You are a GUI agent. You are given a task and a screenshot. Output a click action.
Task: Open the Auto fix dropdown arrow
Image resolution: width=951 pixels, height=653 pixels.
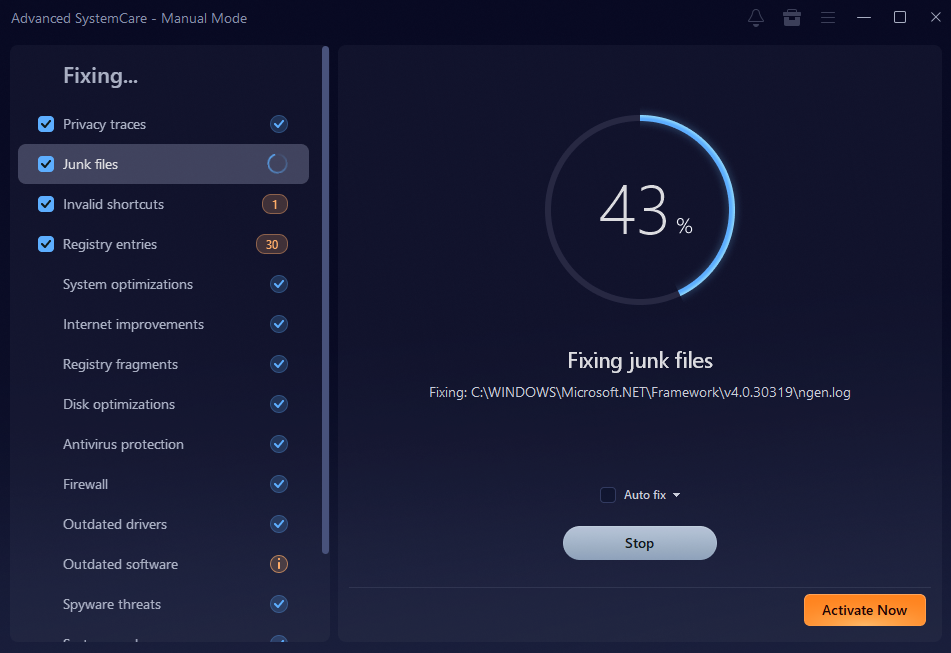[x=676, y=494]
